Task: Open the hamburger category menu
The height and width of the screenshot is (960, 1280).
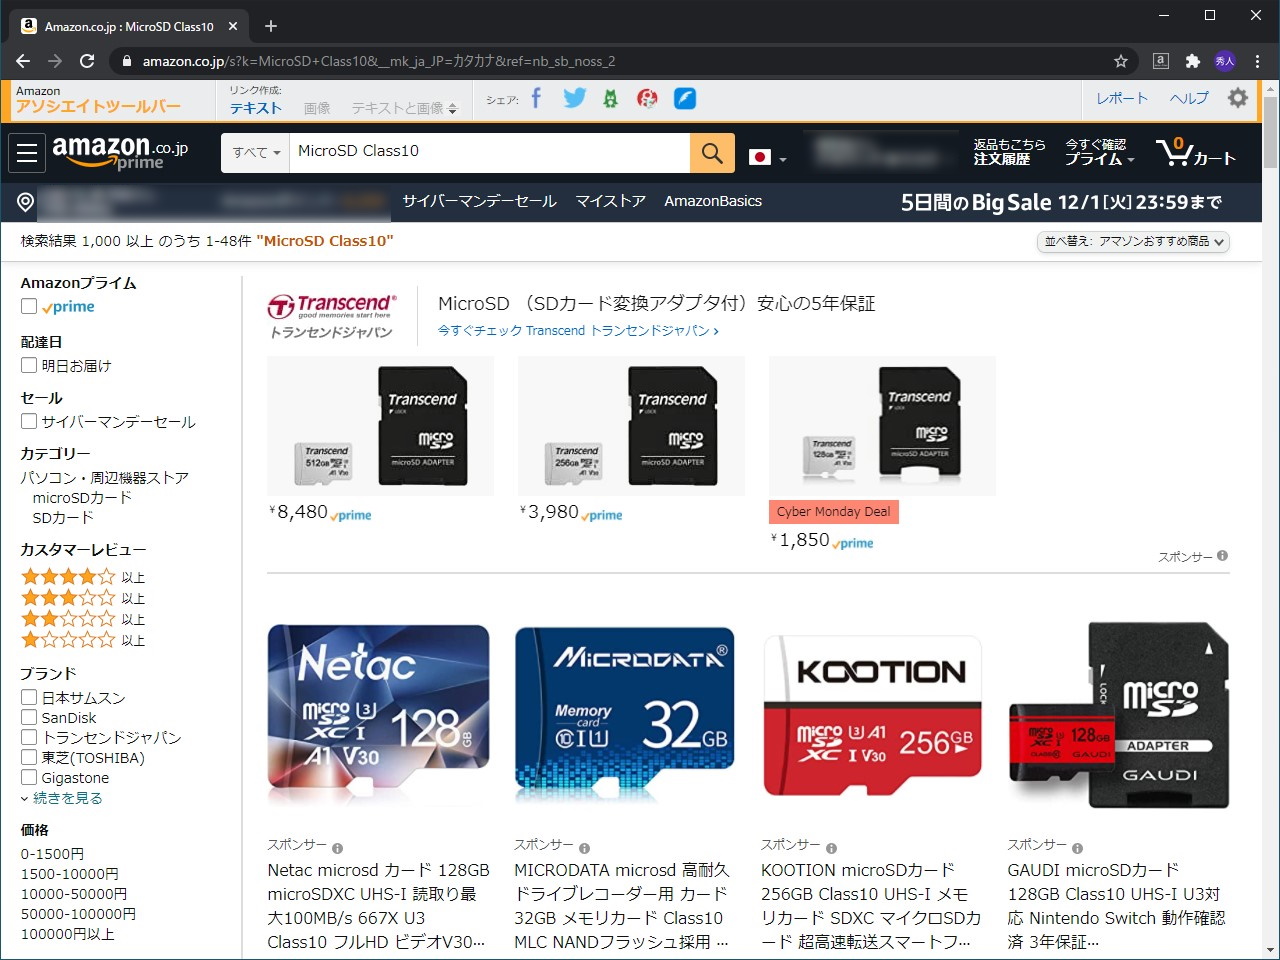Action: pyautogui.click(x=26, y=152)
